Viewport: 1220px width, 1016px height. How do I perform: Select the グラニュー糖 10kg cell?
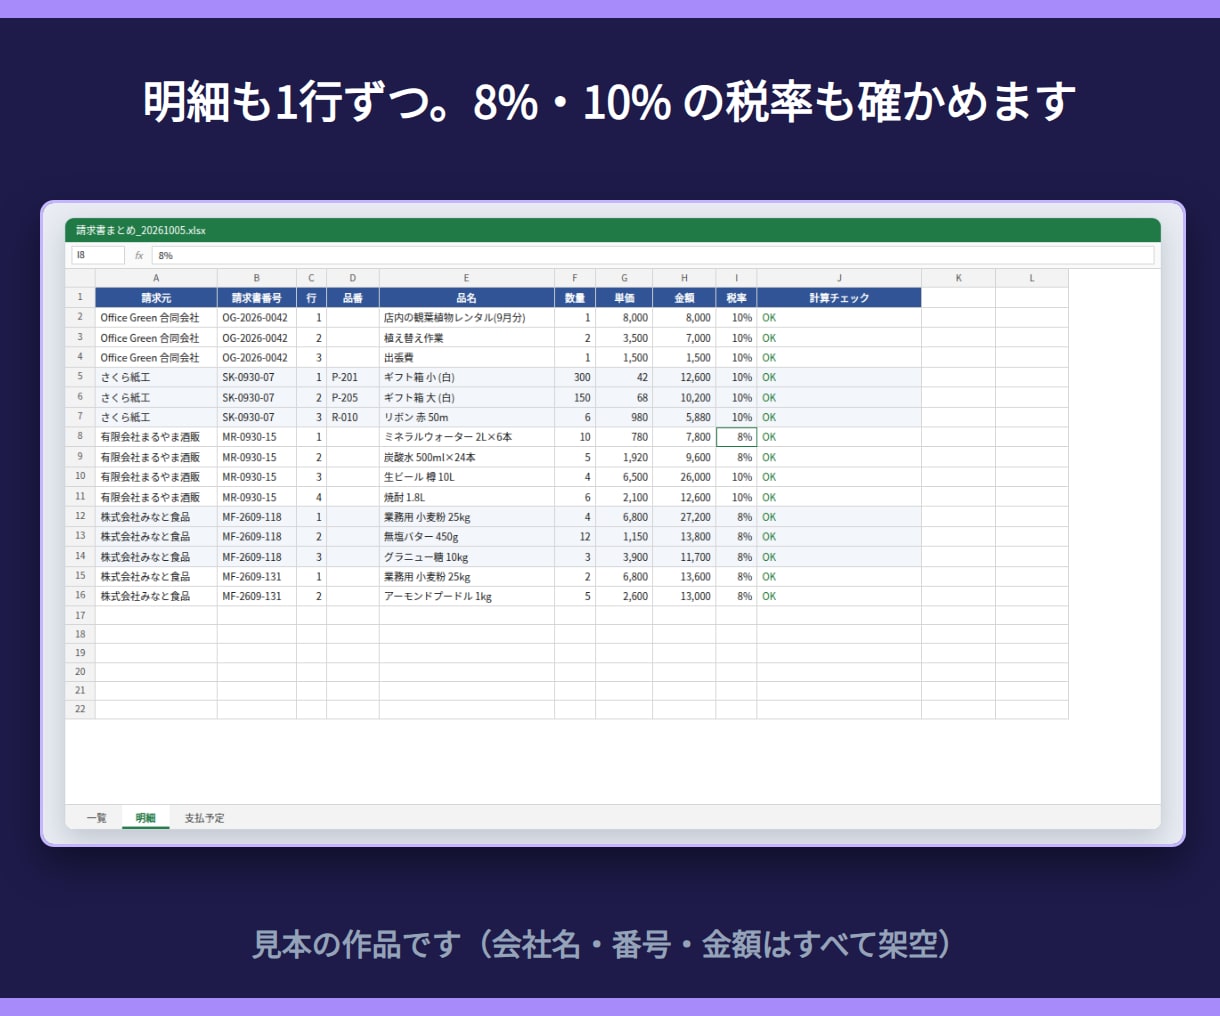[467, 557]
